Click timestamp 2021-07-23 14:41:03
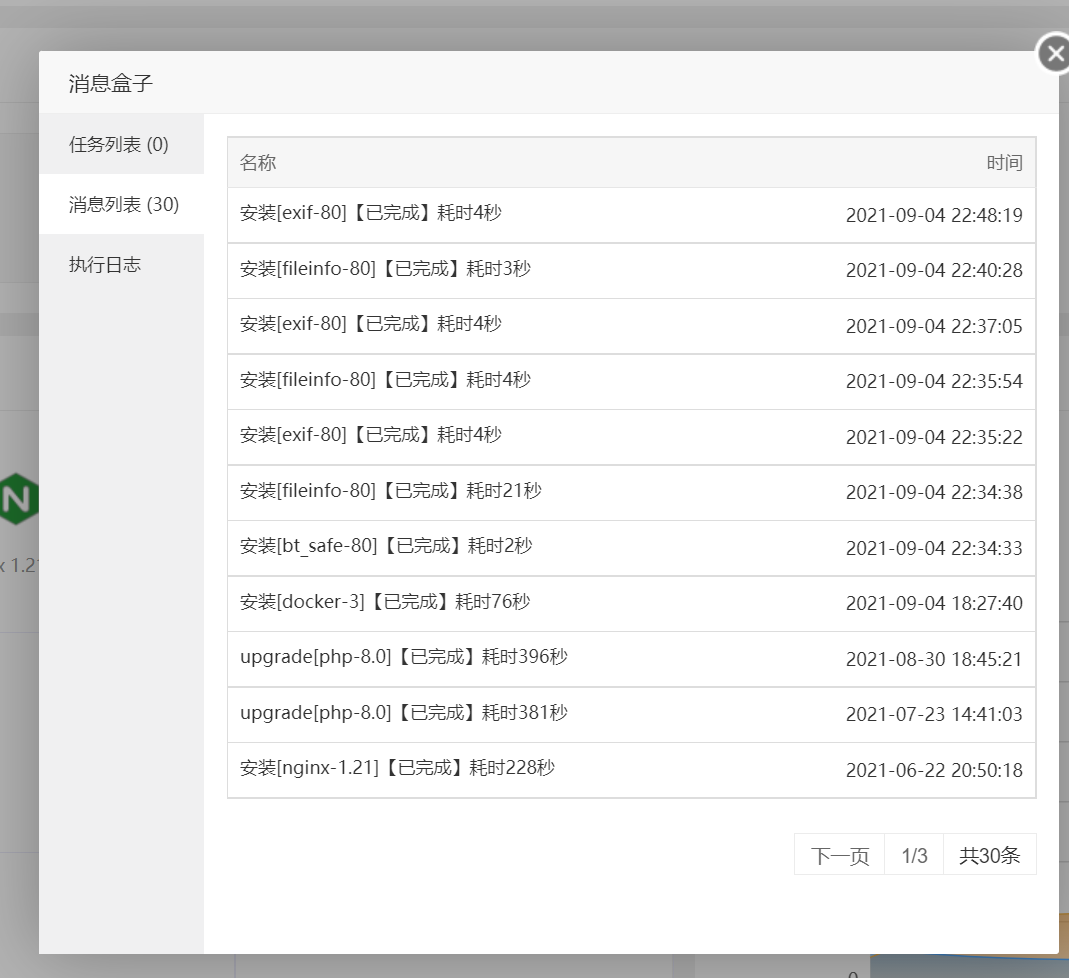The image size is (1069, 978). pyautogui.click(x=934, y=714)
